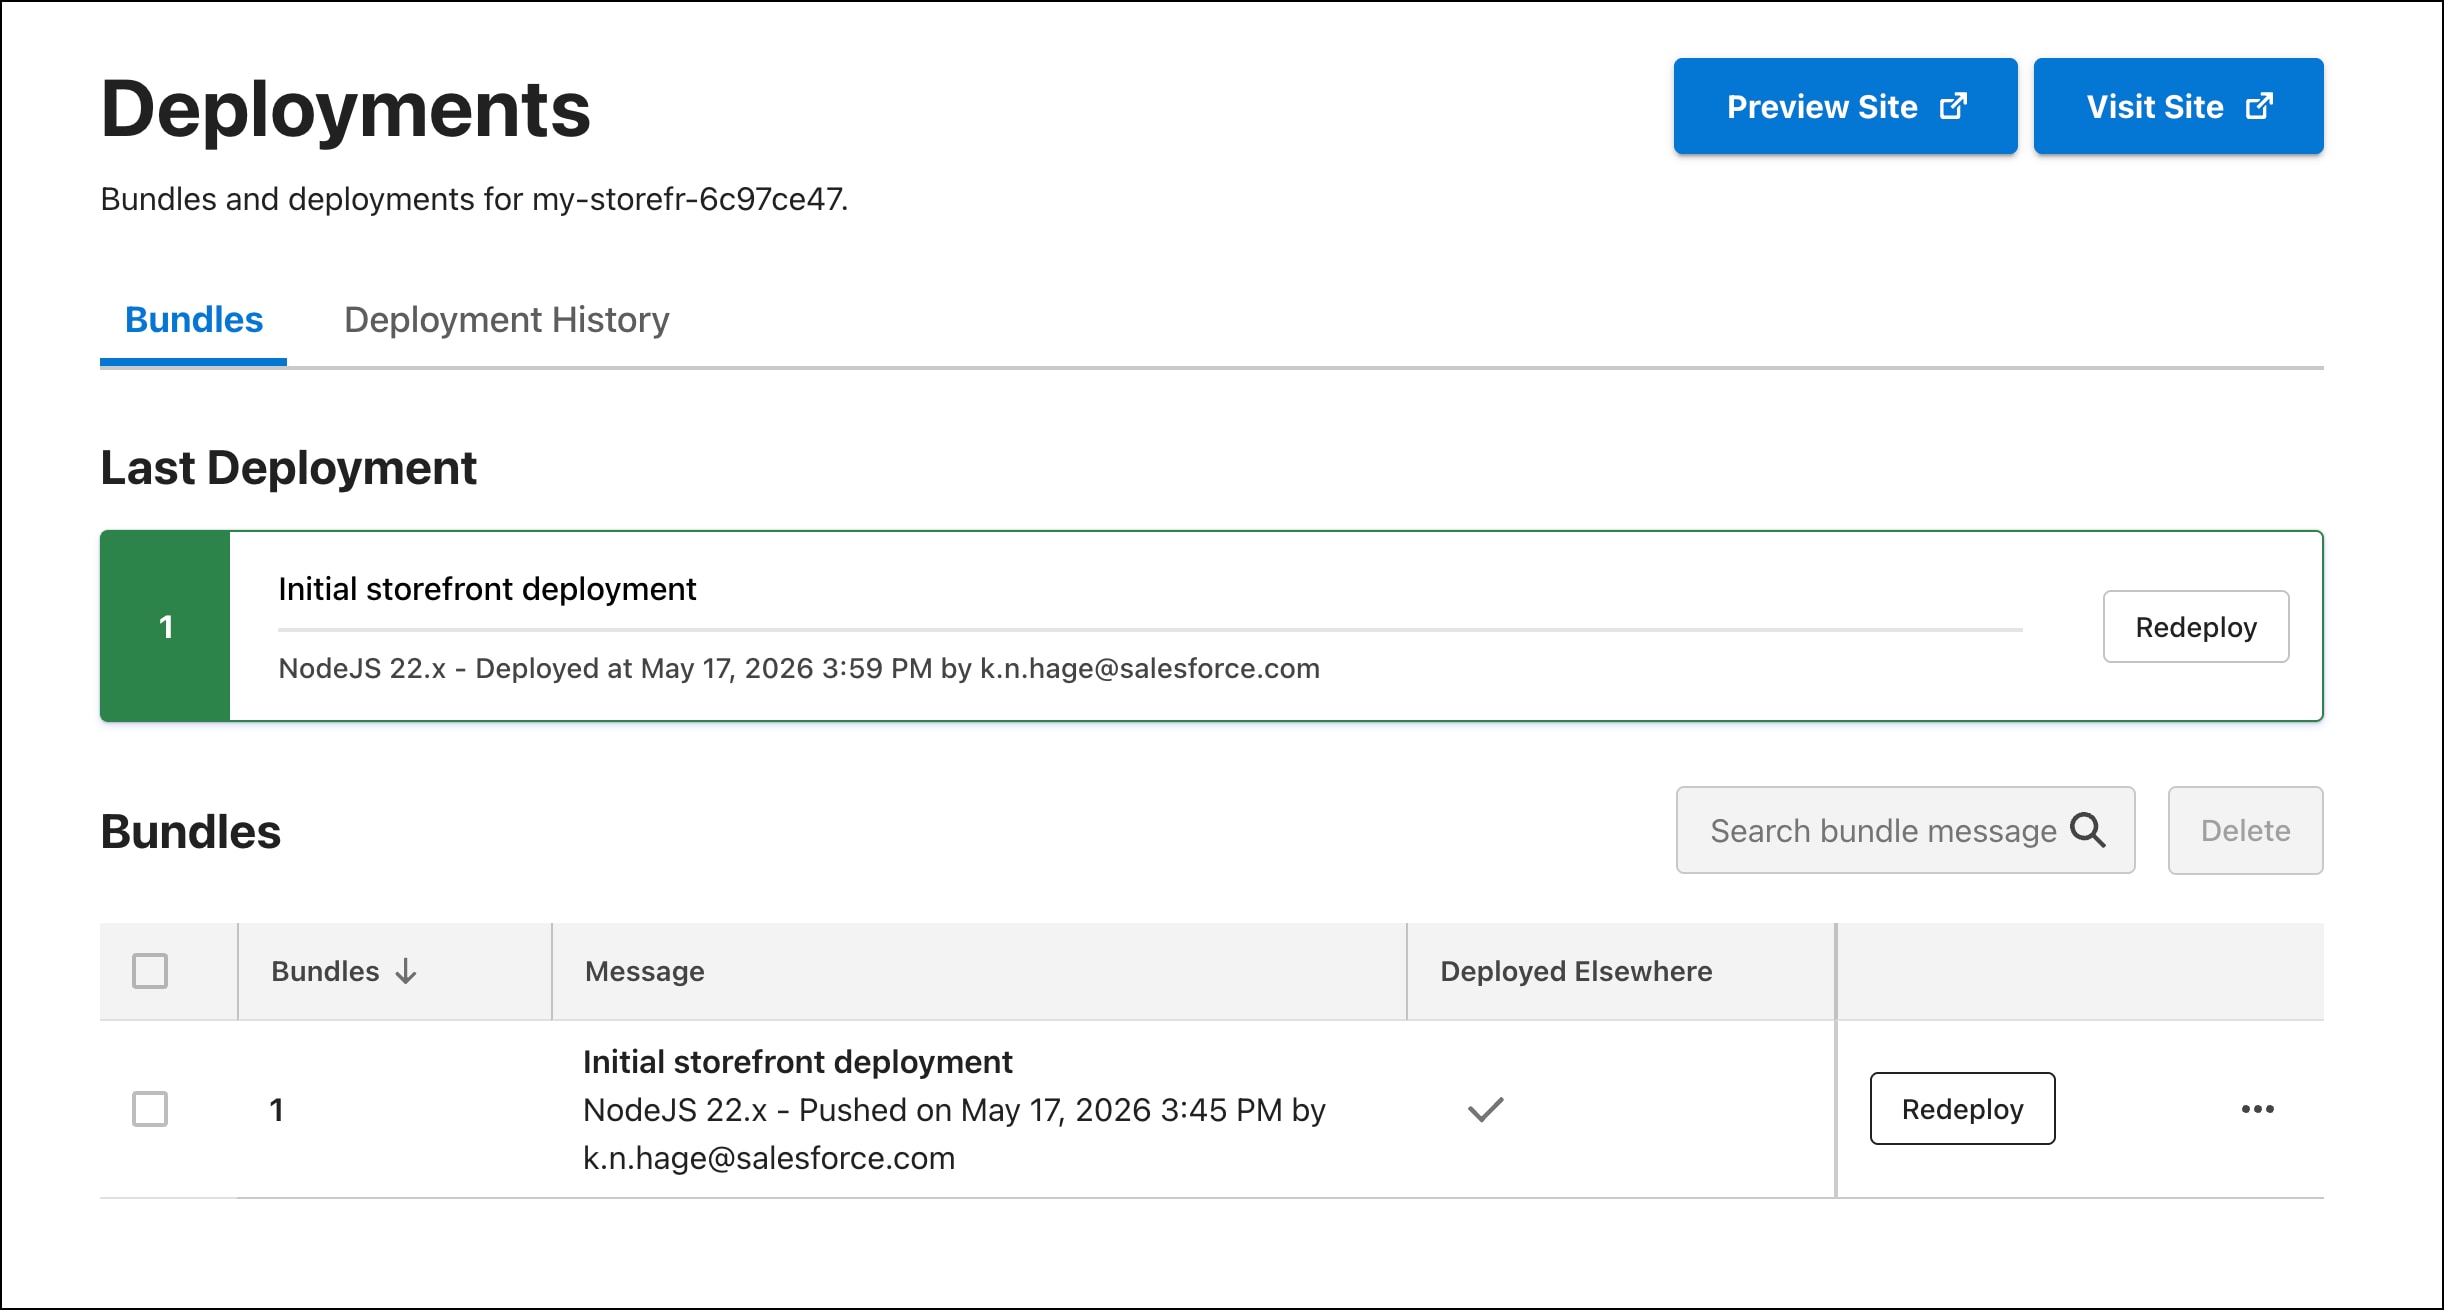Click 'Initial storefront deployment' in Last Deployment card
Image resolution: width=2444 pixels, height=1310 pixels.
(487, 589)
